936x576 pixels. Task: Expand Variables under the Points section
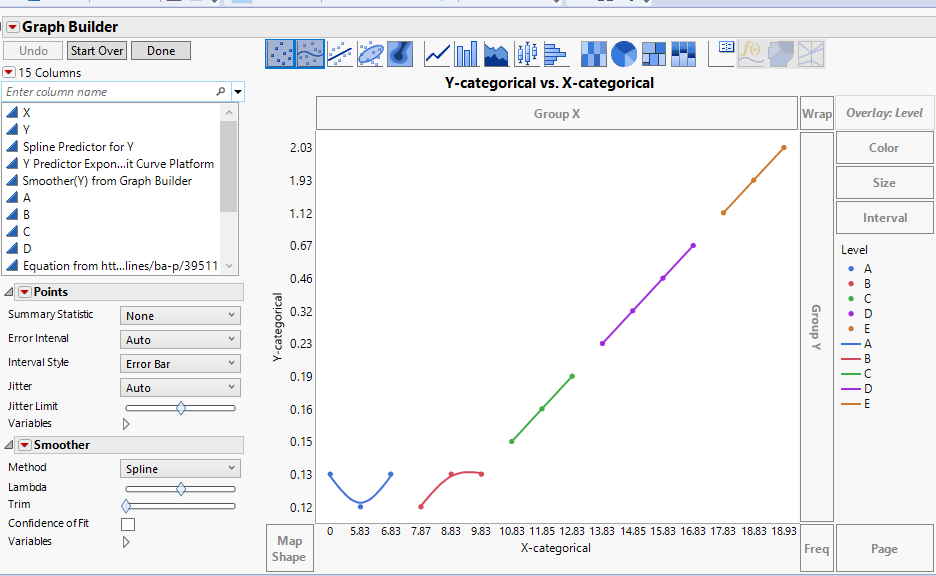click(x=126, y=424)
